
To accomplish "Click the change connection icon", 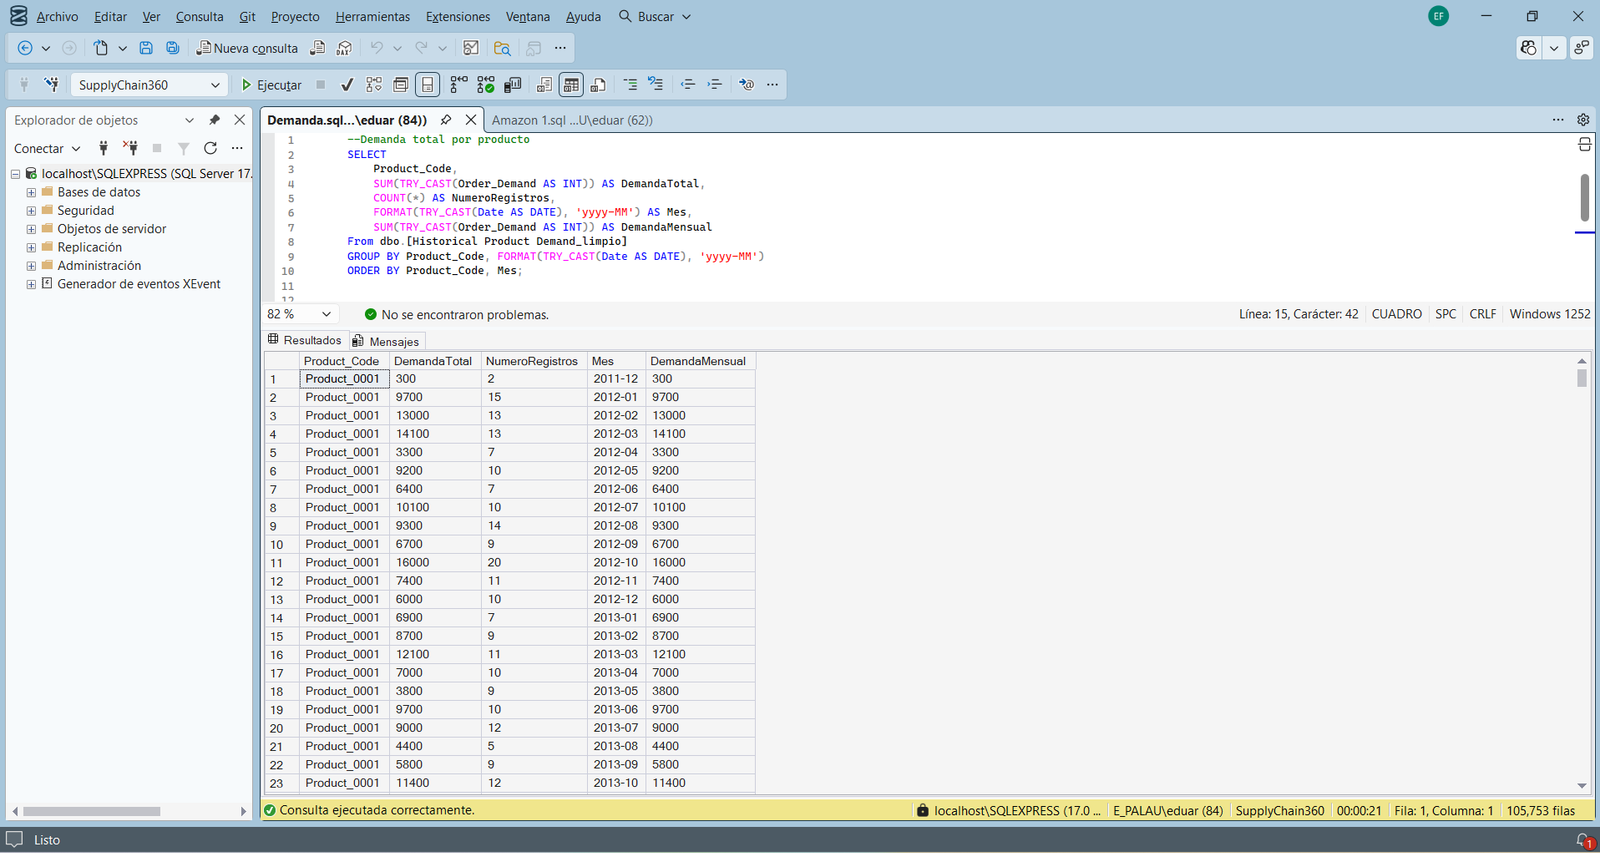I will point(51,85).
